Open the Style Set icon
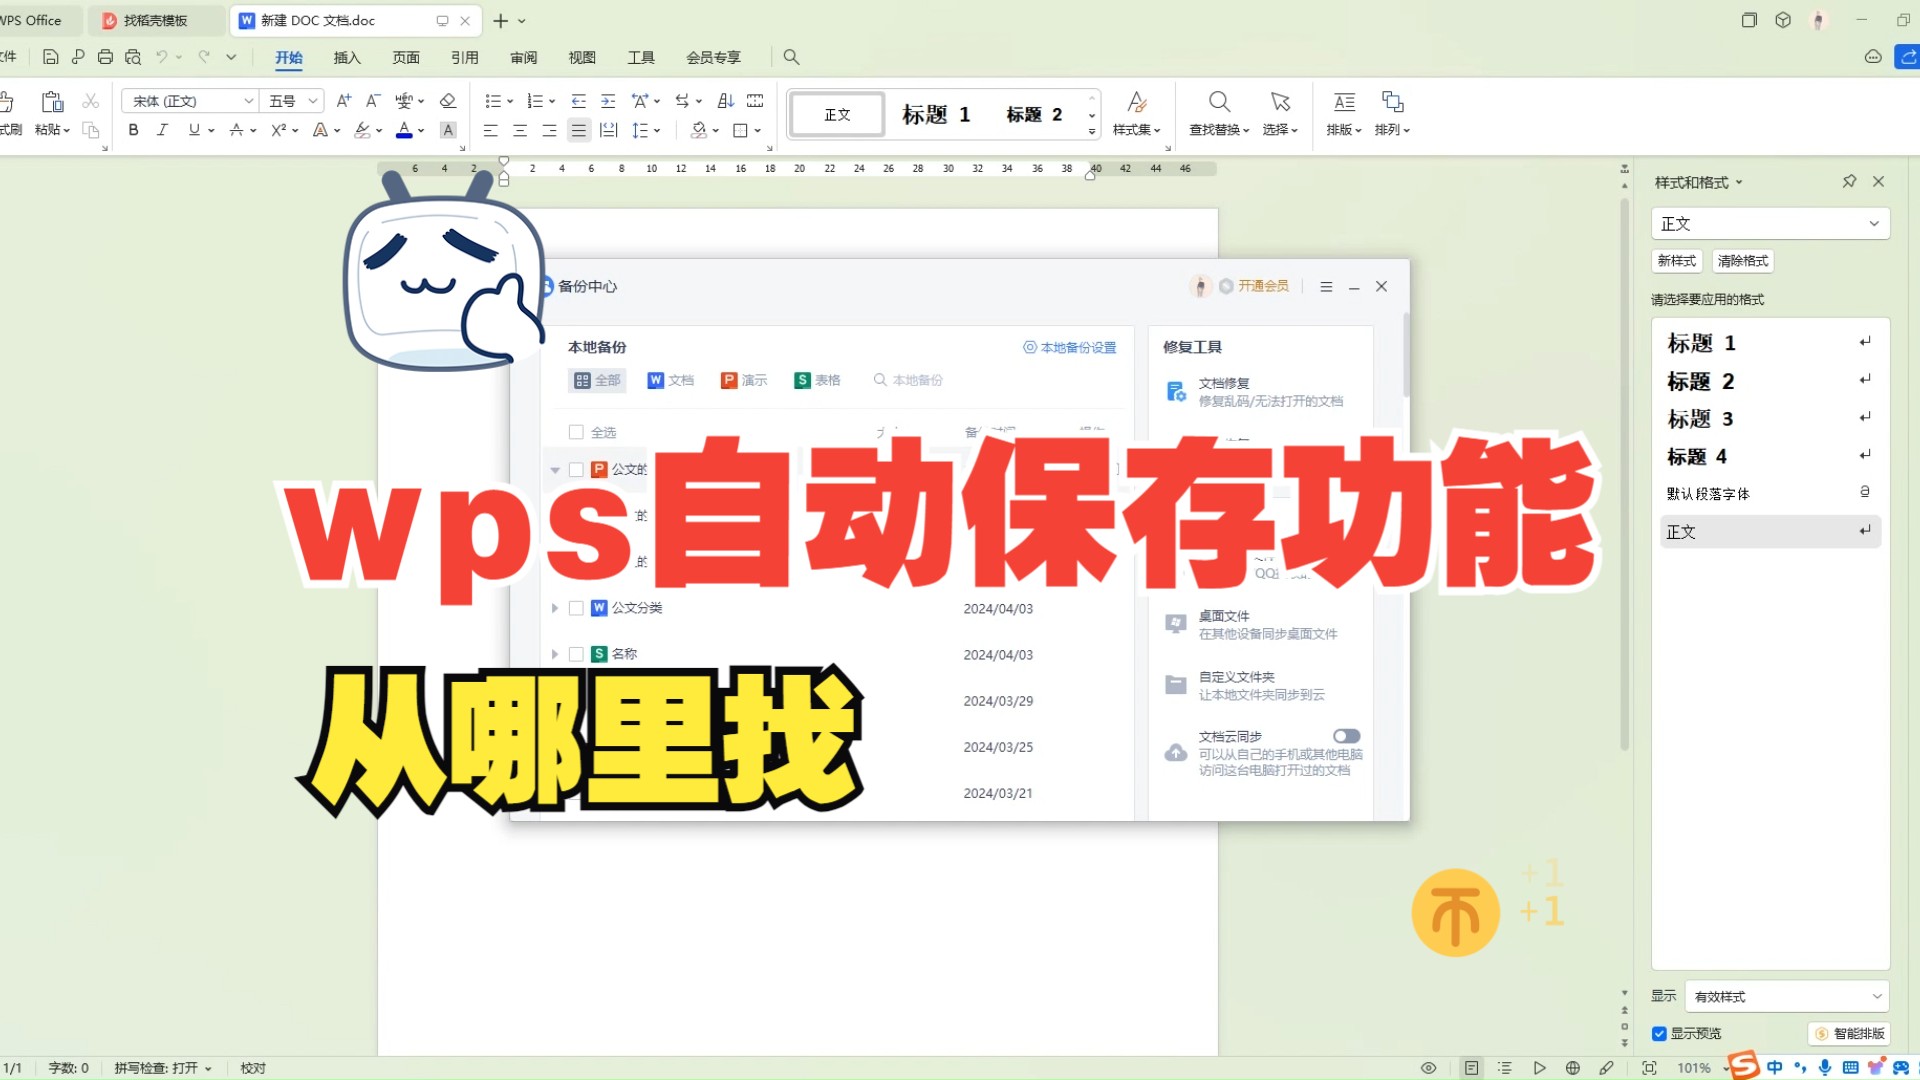Screen dimensions: 1920x1080 [1136, 113]
